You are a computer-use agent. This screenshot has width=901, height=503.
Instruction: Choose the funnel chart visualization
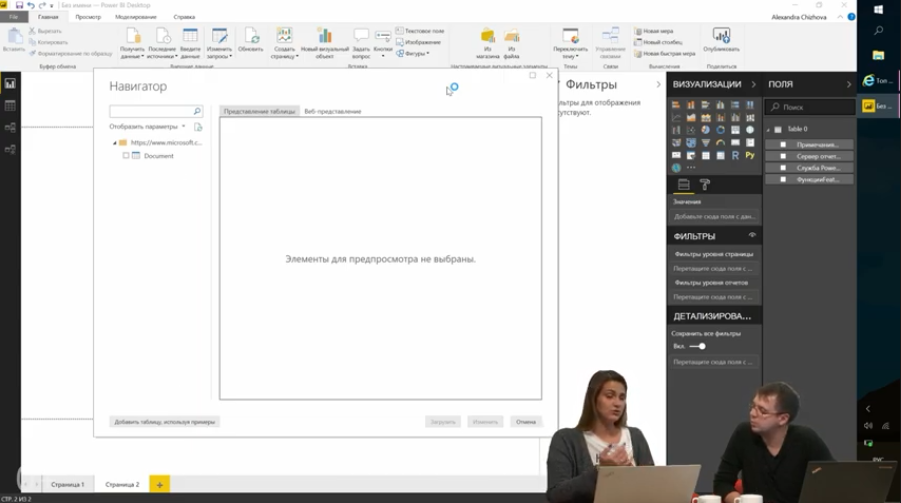tap(706, 143)
